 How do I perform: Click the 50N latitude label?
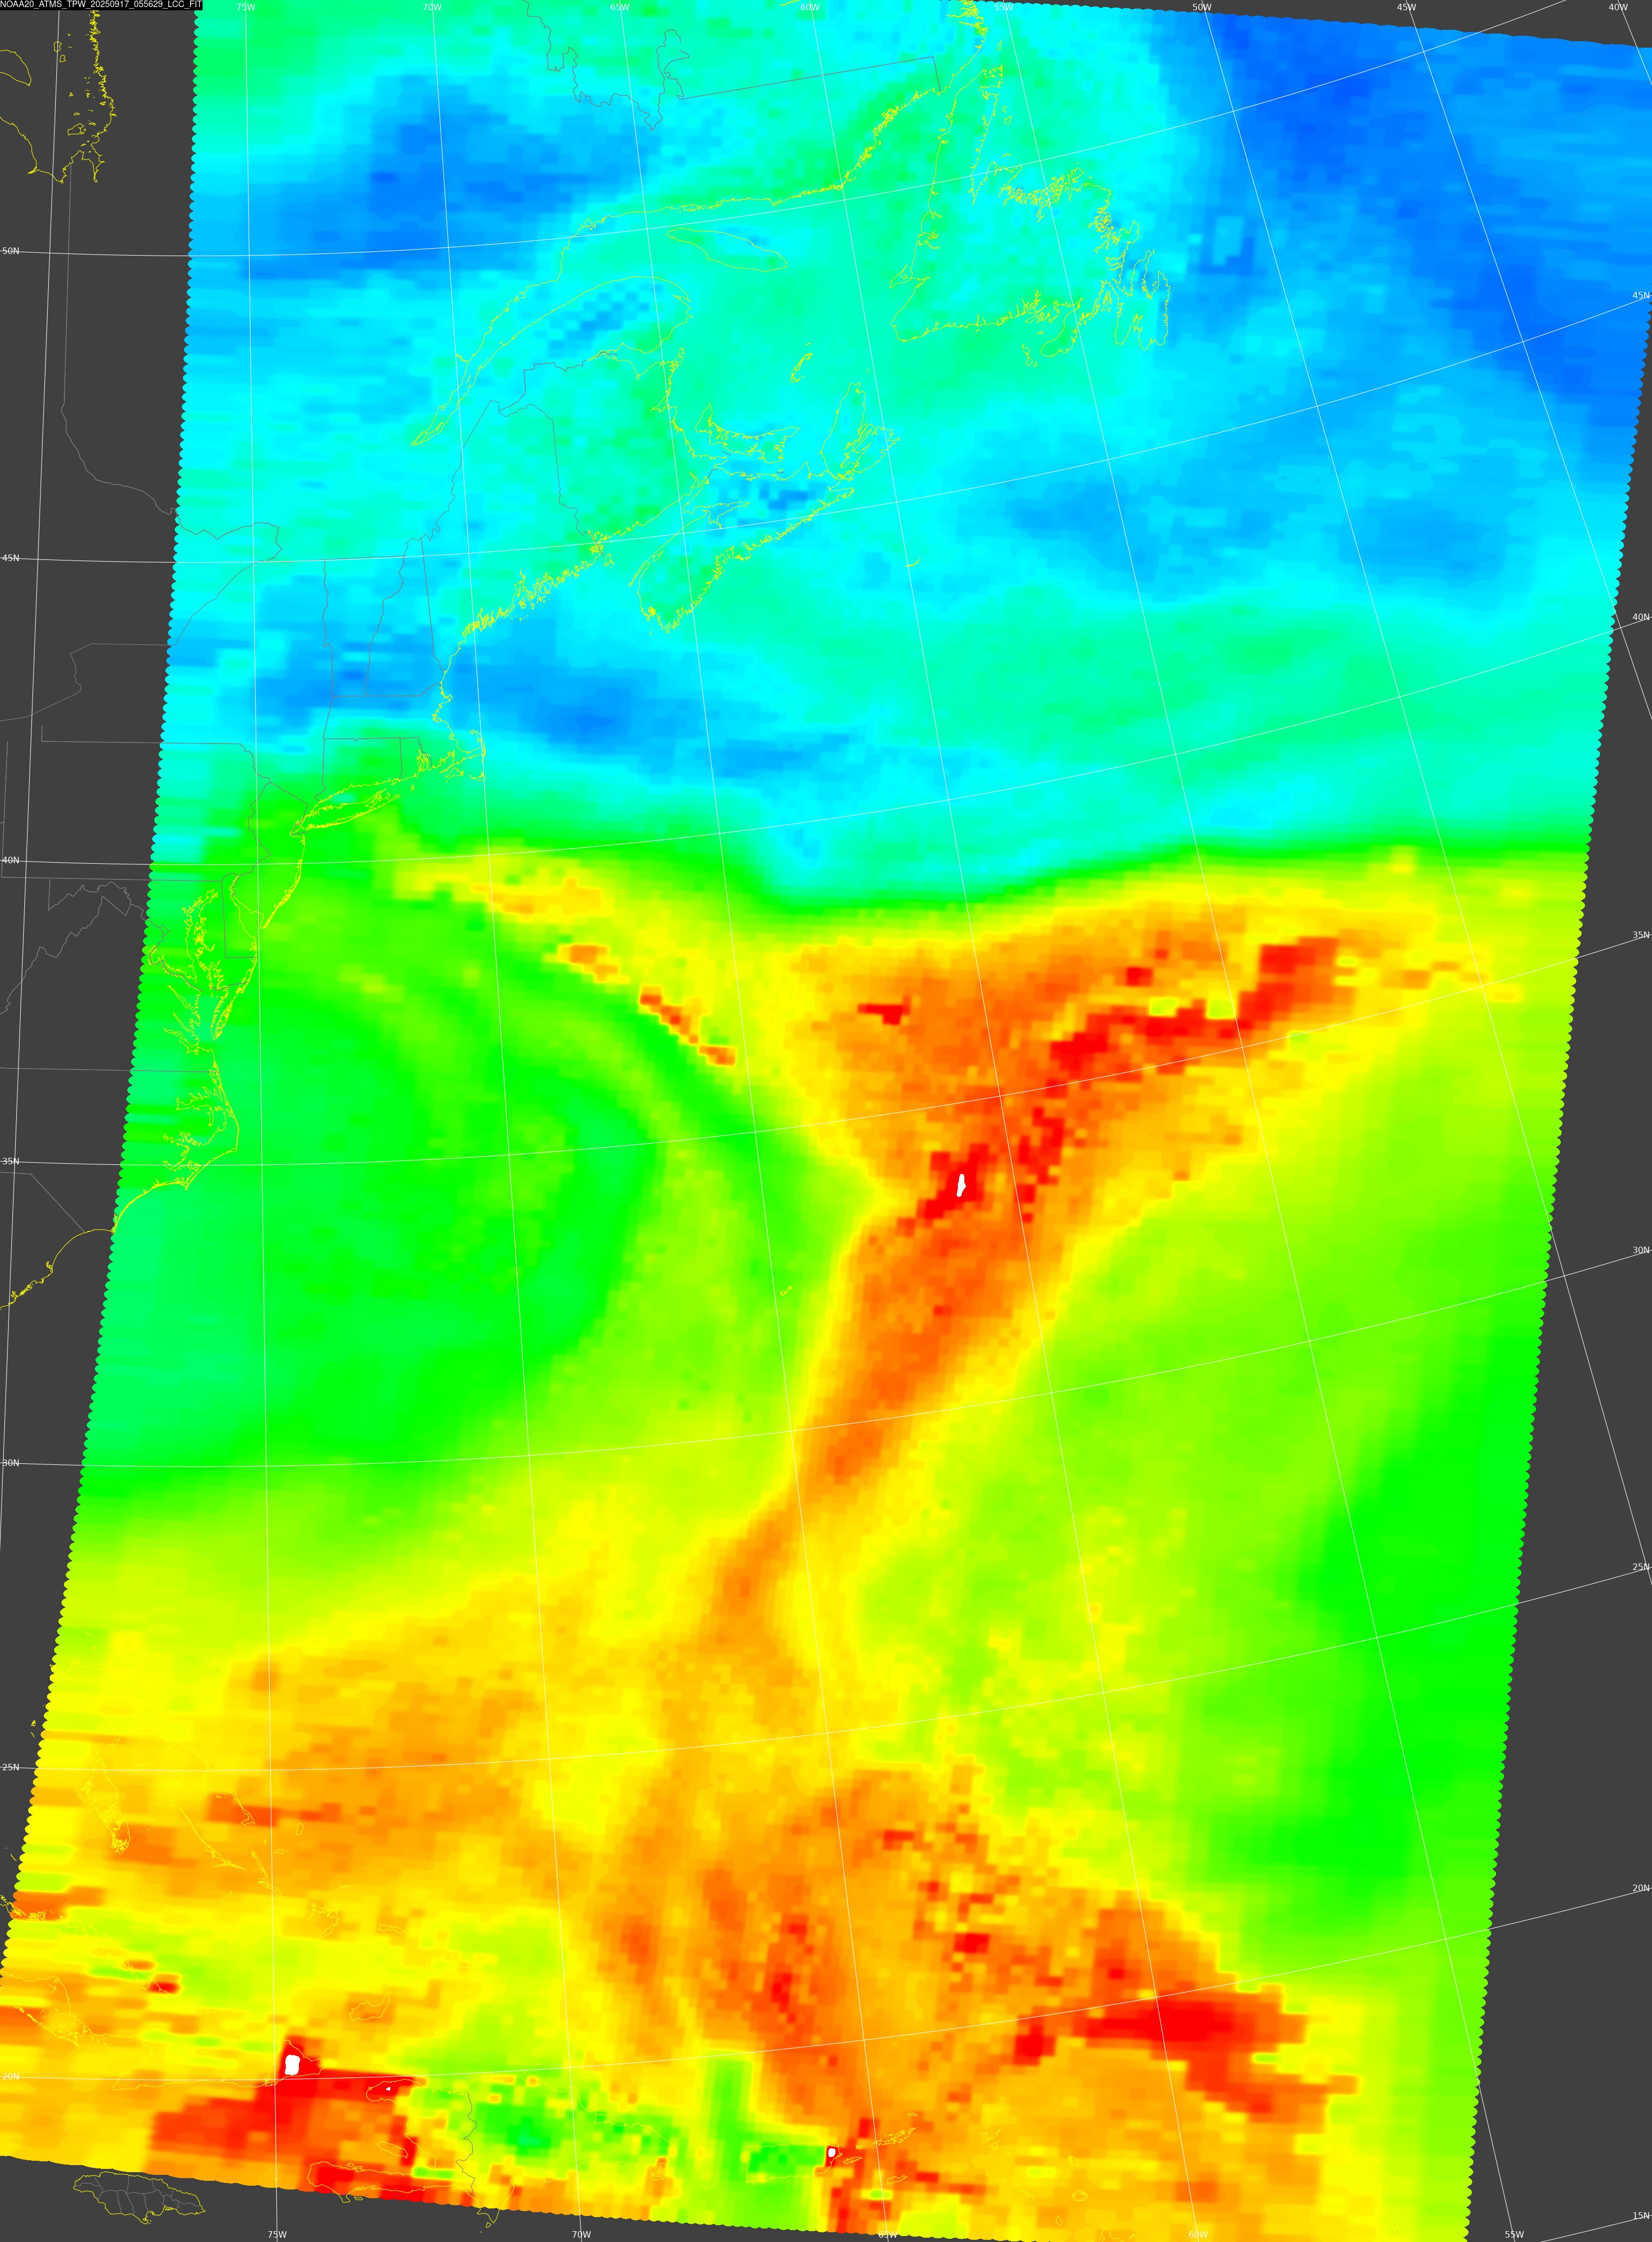(10, 251)
